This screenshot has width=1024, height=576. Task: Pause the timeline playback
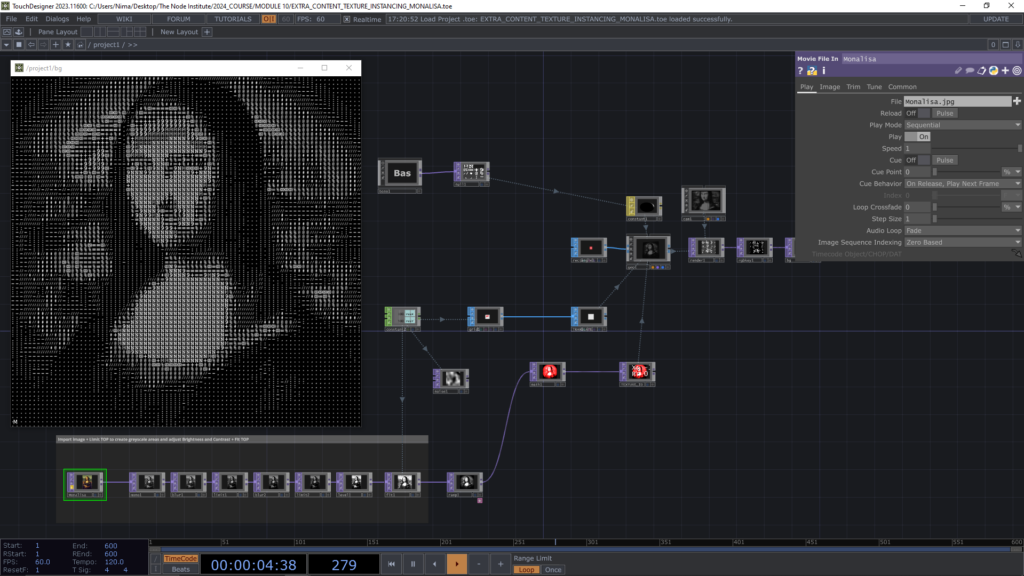(413, 564)
